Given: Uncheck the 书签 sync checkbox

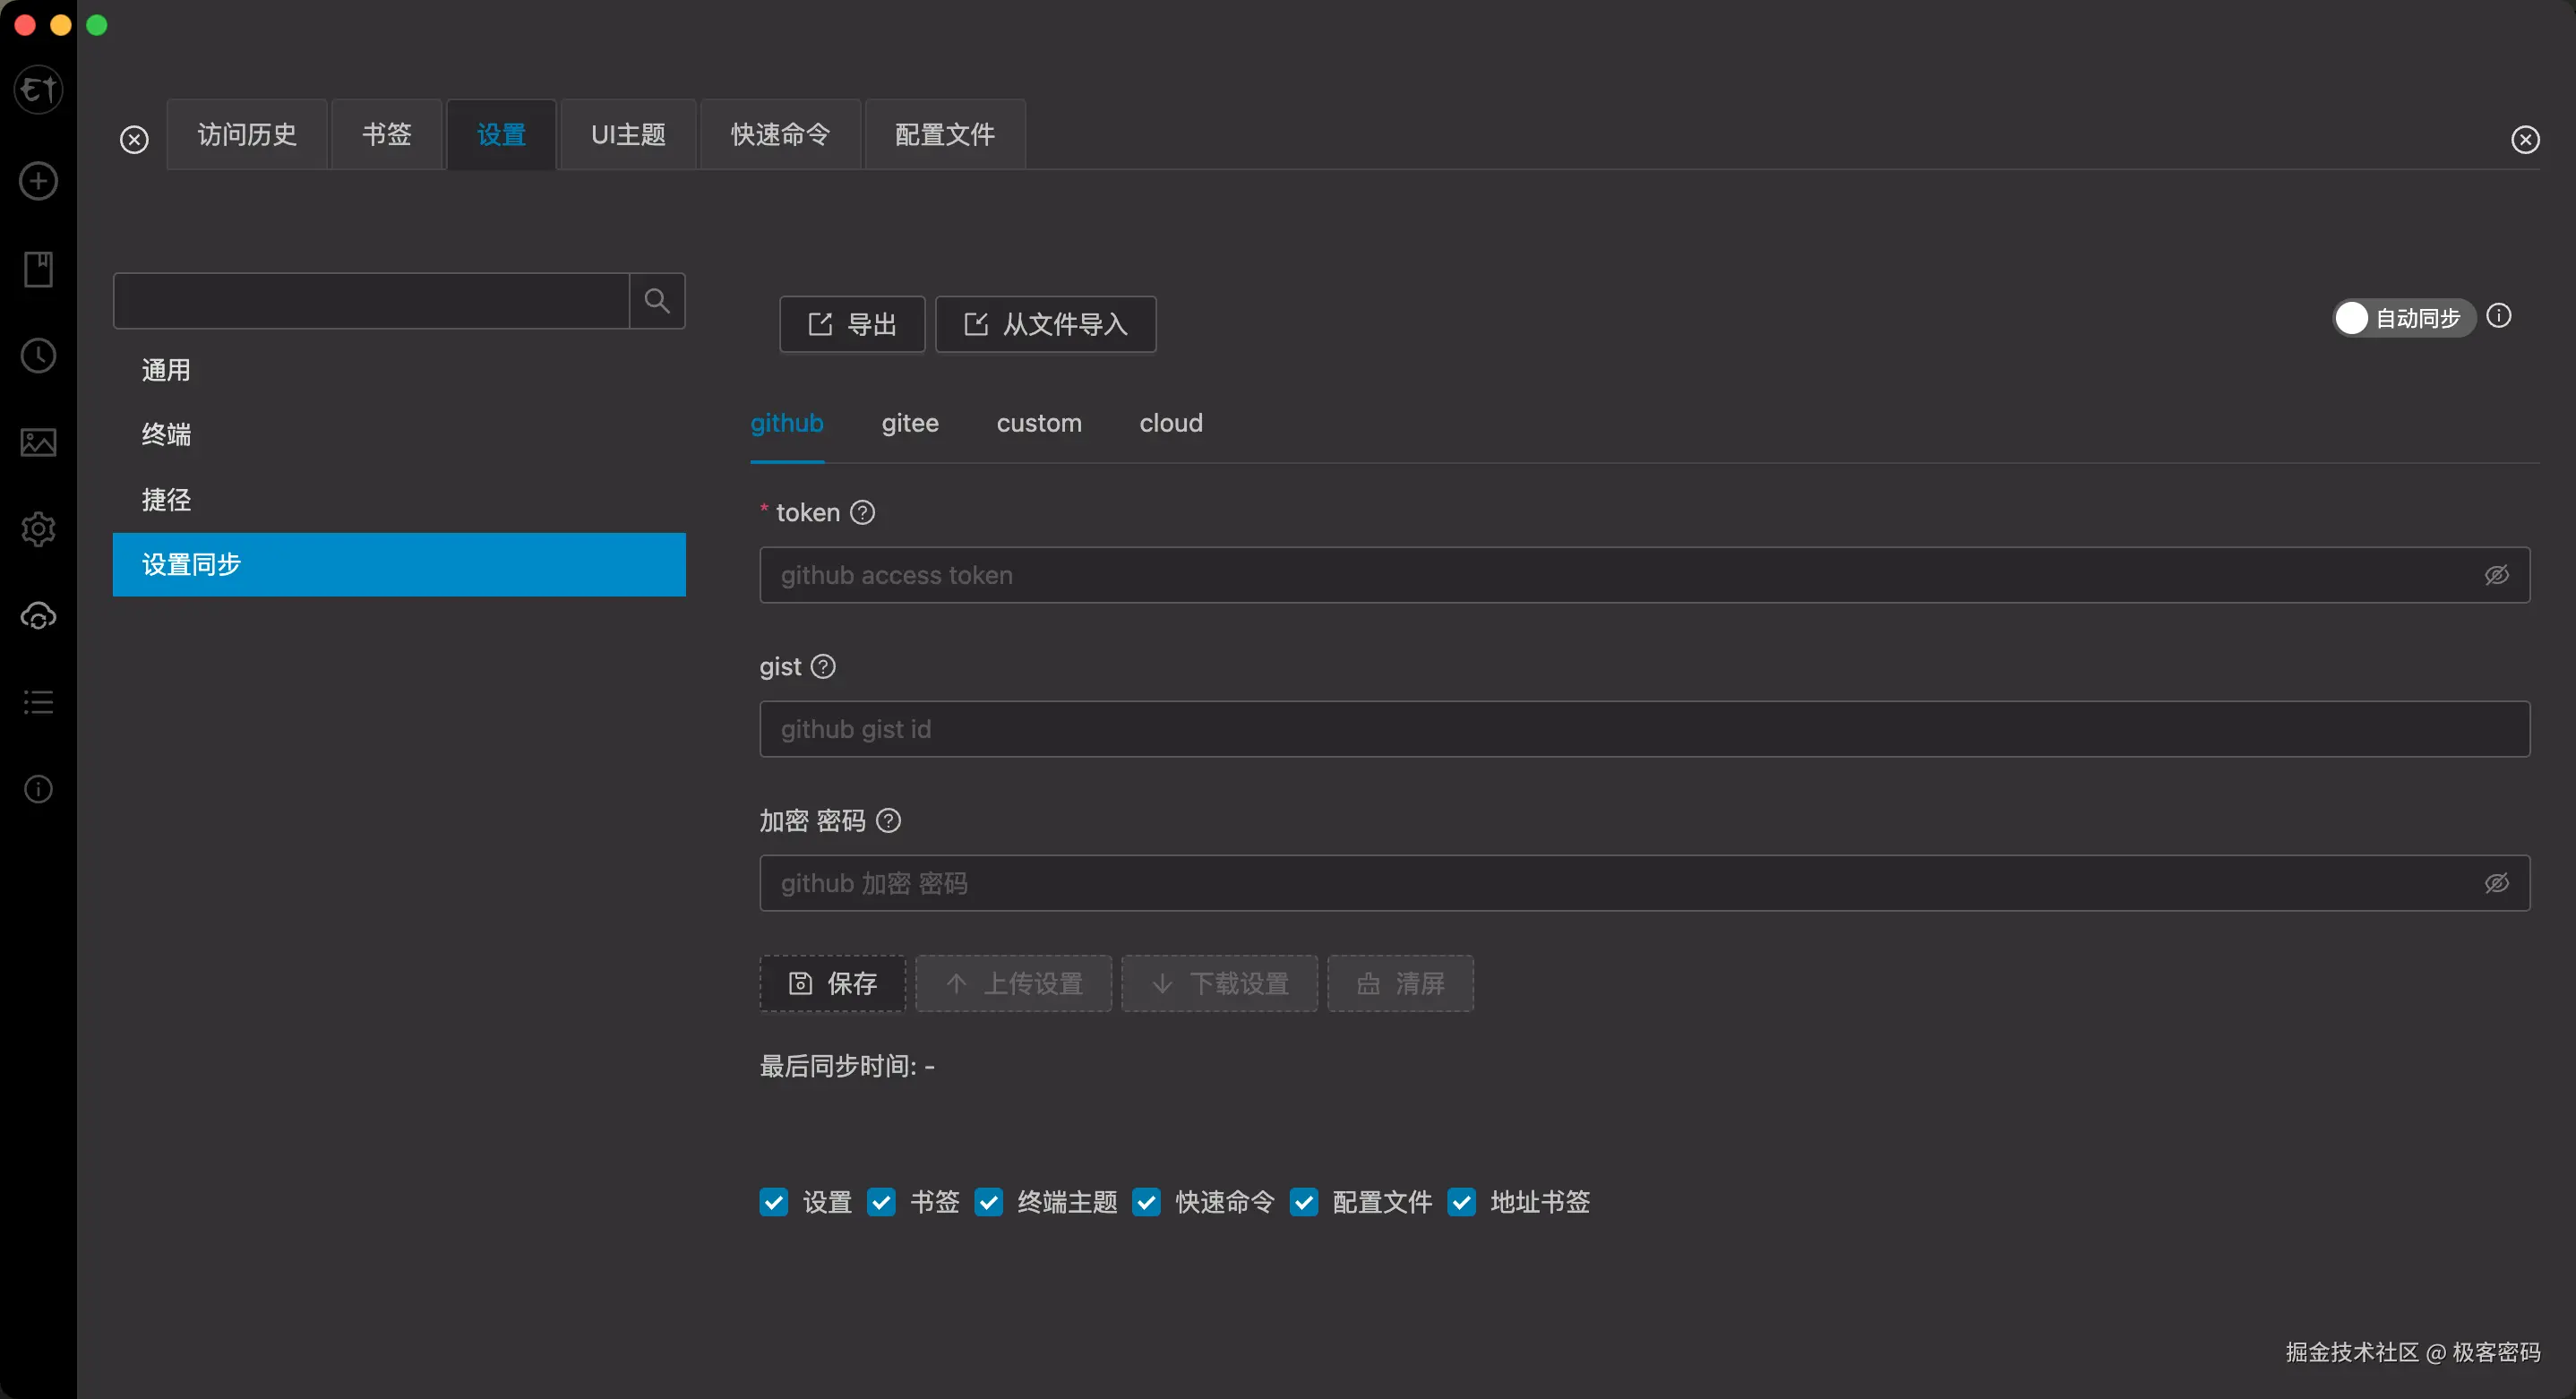Looking at the screenshot, I should coord(881,1202).
